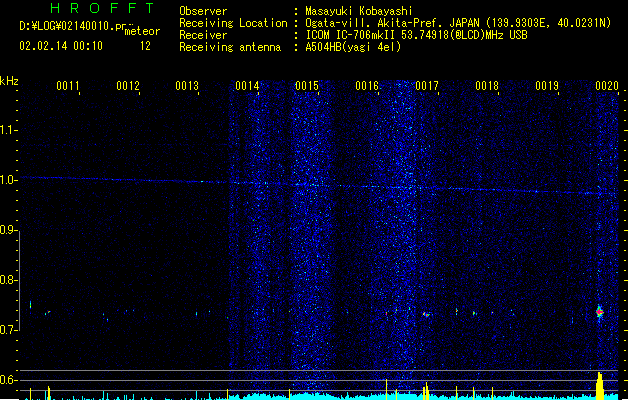Click the meteor count value 12
Screen dimensions: 629x400
(x=145, y=46)
